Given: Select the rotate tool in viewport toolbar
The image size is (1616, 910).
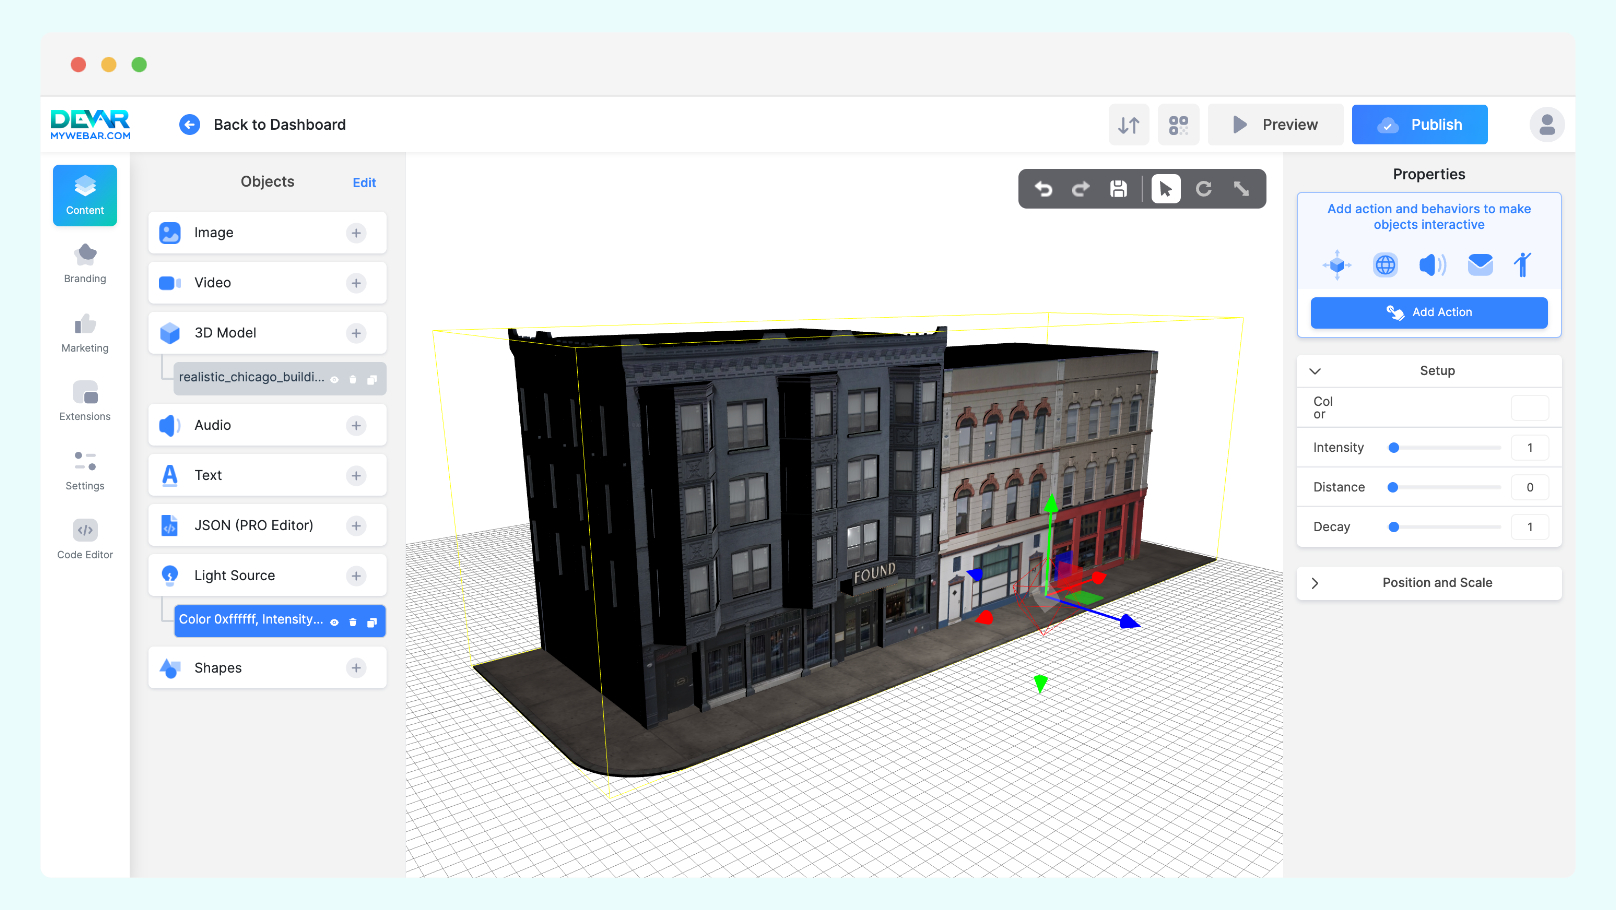Looking at the screenshot, I should click(x=1204, y=189).
